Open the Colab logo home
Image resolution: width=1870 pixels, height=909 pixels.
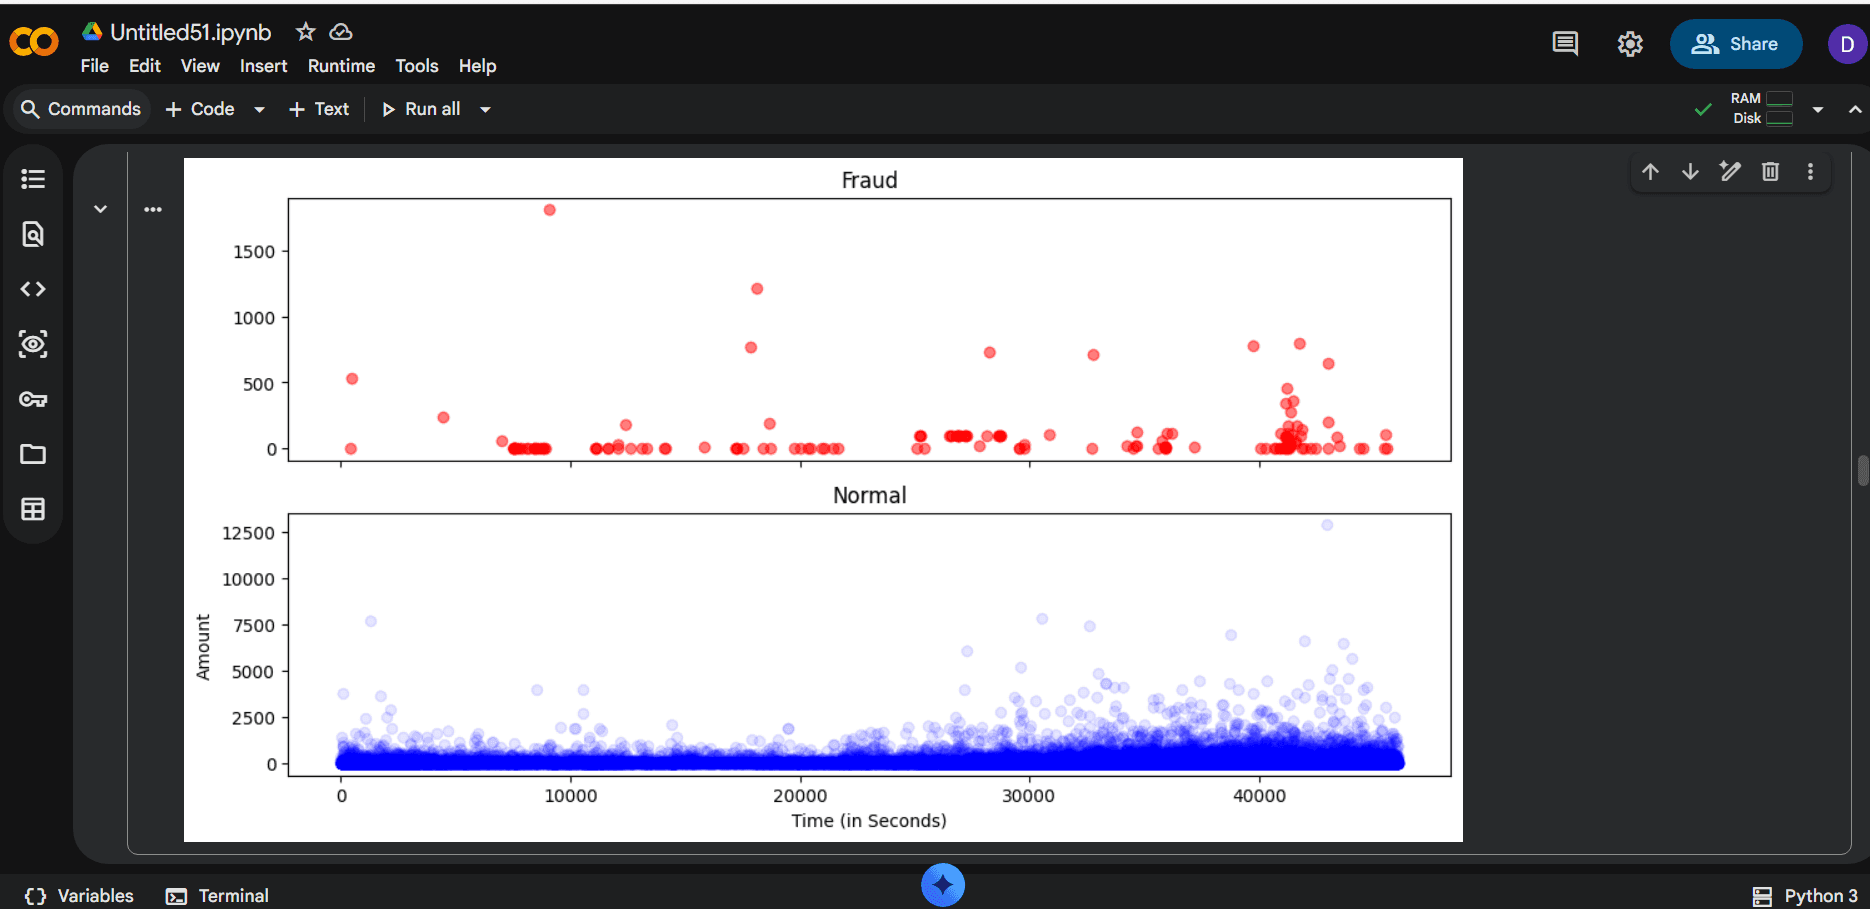(34, 42)
